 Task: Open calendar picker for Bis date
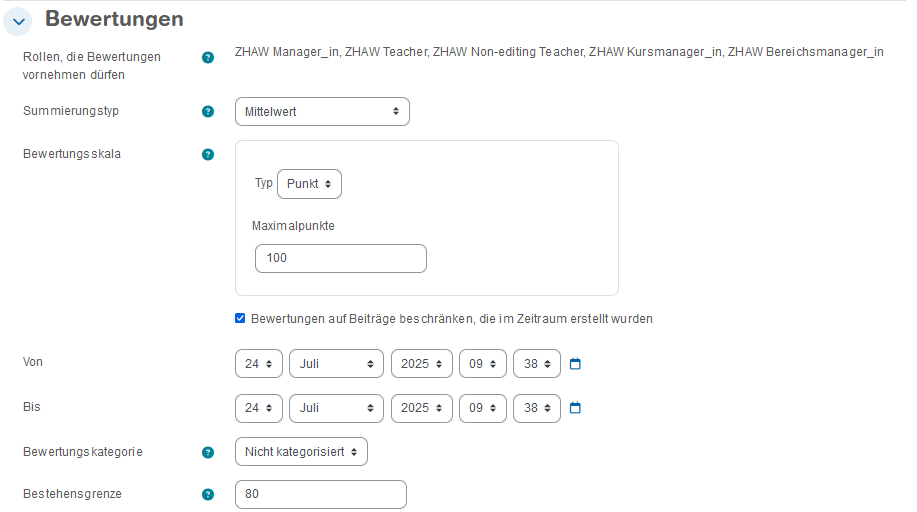pyautogui.click(x=575, y=408)
